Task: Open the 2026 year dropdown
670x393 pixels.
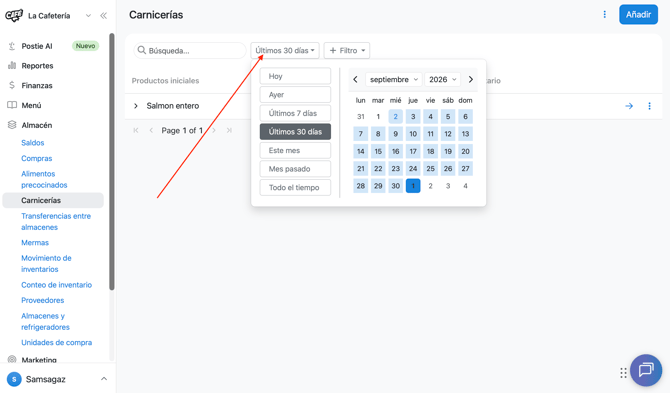Action: pos(442,79)
